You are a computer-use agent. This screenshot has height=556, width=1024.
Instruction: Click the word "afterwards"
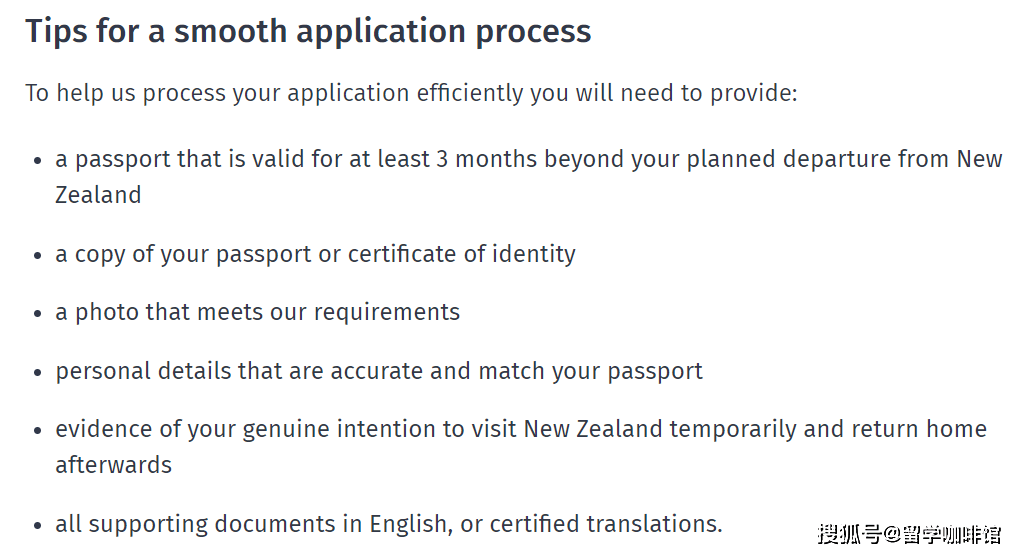tap(113, 465)
